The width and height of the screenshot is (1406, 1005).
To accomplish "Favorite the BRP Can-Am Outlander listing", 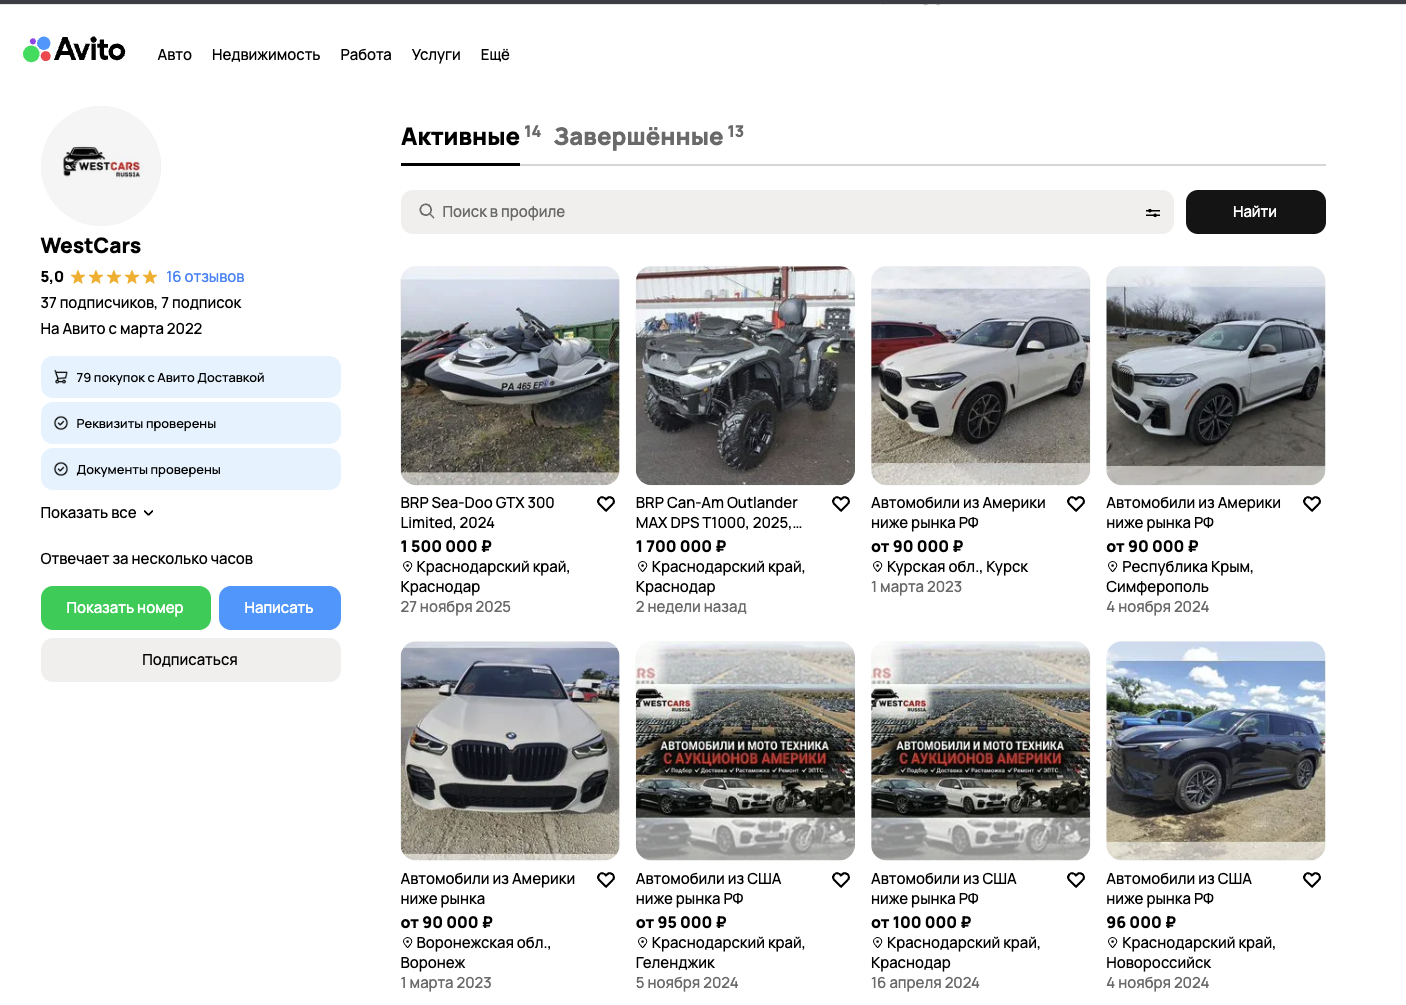I will tap(841, 504).
